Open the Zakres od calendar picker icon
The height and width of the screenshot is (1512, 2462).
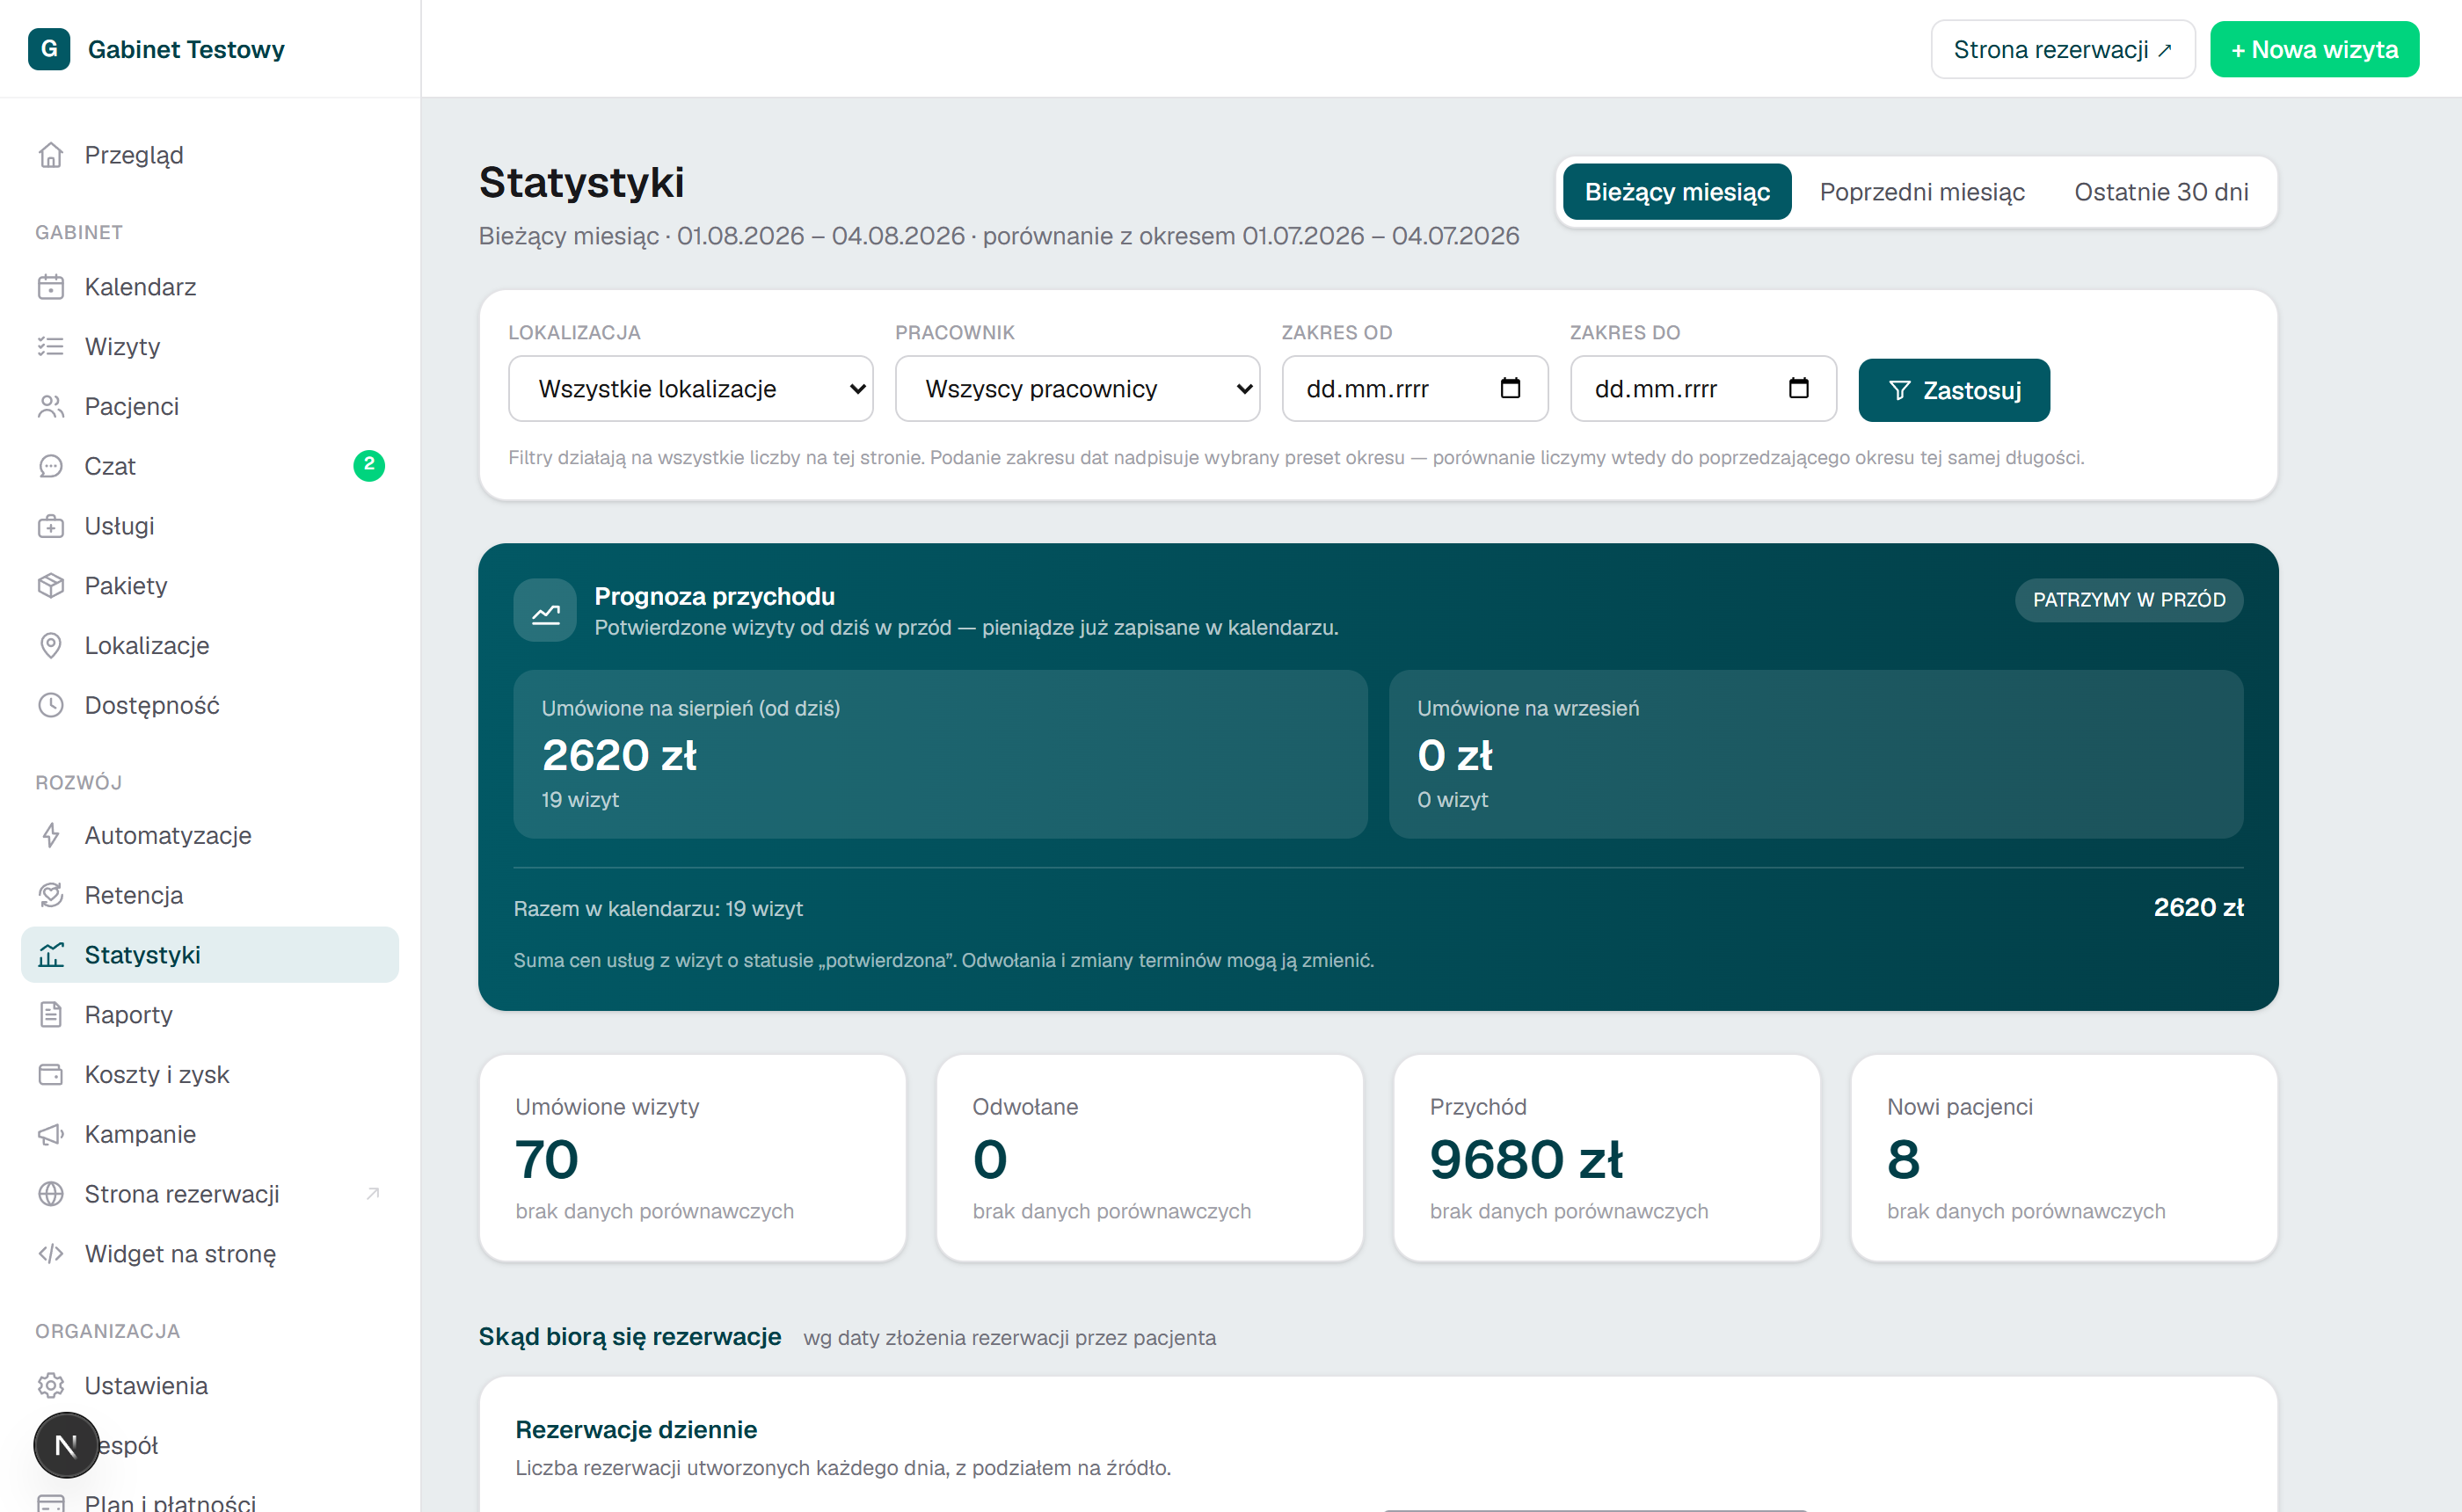[1510, 388]
